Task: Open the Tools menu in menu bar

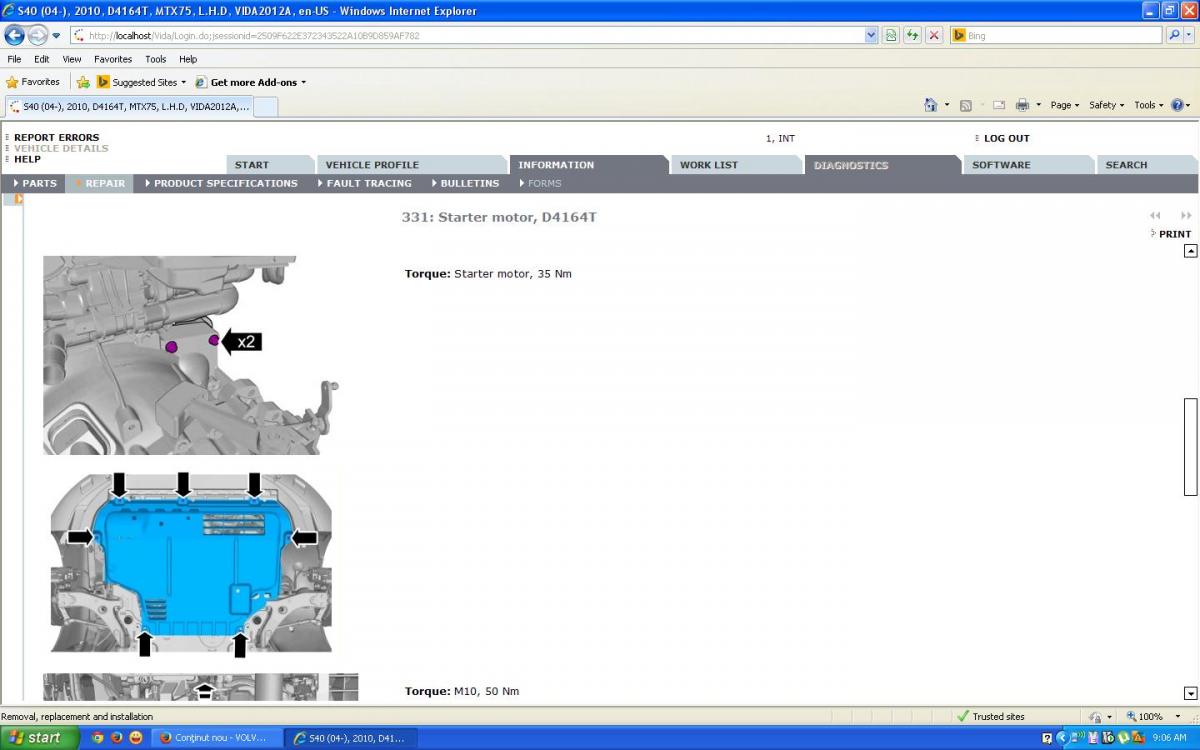Action: tap(156, 59)
